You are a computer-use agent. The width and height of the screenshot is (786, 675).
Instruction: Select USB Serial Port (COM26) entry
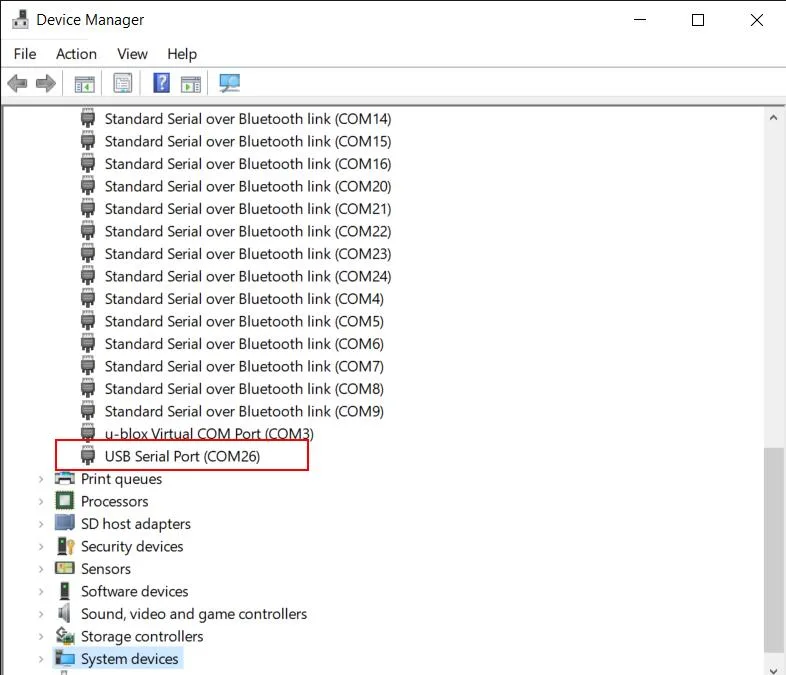[x=182, y=457]
